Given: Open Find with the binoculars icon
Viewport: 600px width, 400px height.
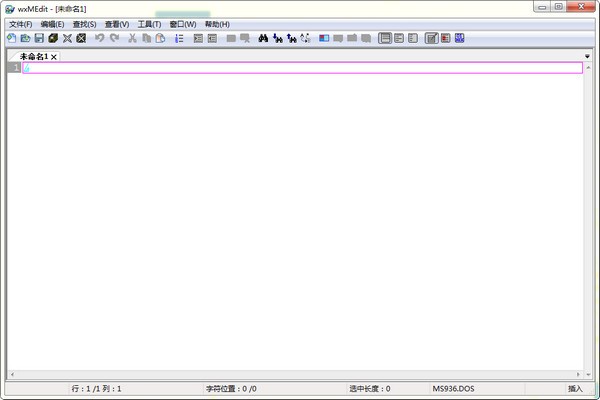Looking at the screenshot, I should pos(263,38).
